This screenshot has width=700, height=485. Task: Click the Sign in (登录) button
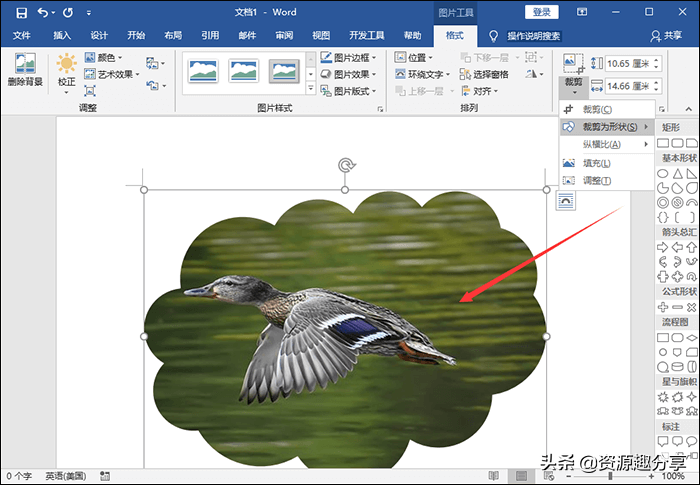542,12
